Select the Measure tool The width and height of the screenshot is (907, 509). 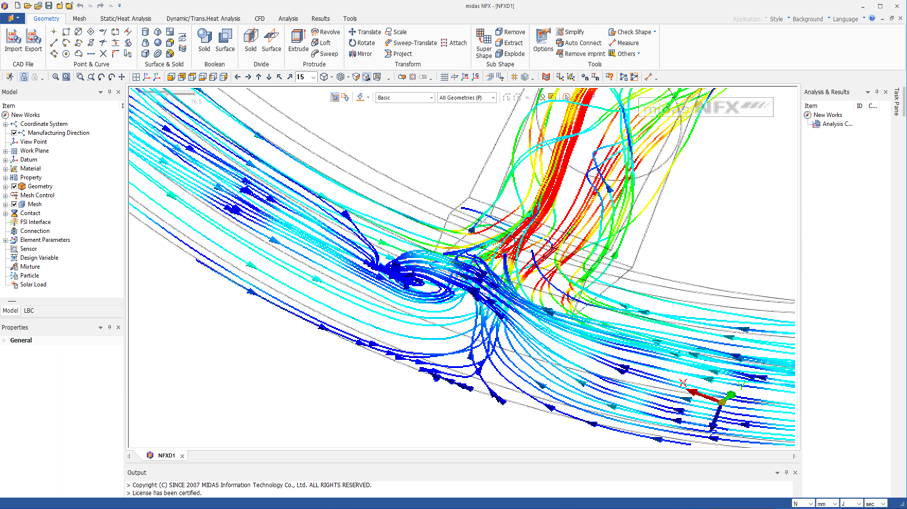pyautogui.click(x=624, y=43)
